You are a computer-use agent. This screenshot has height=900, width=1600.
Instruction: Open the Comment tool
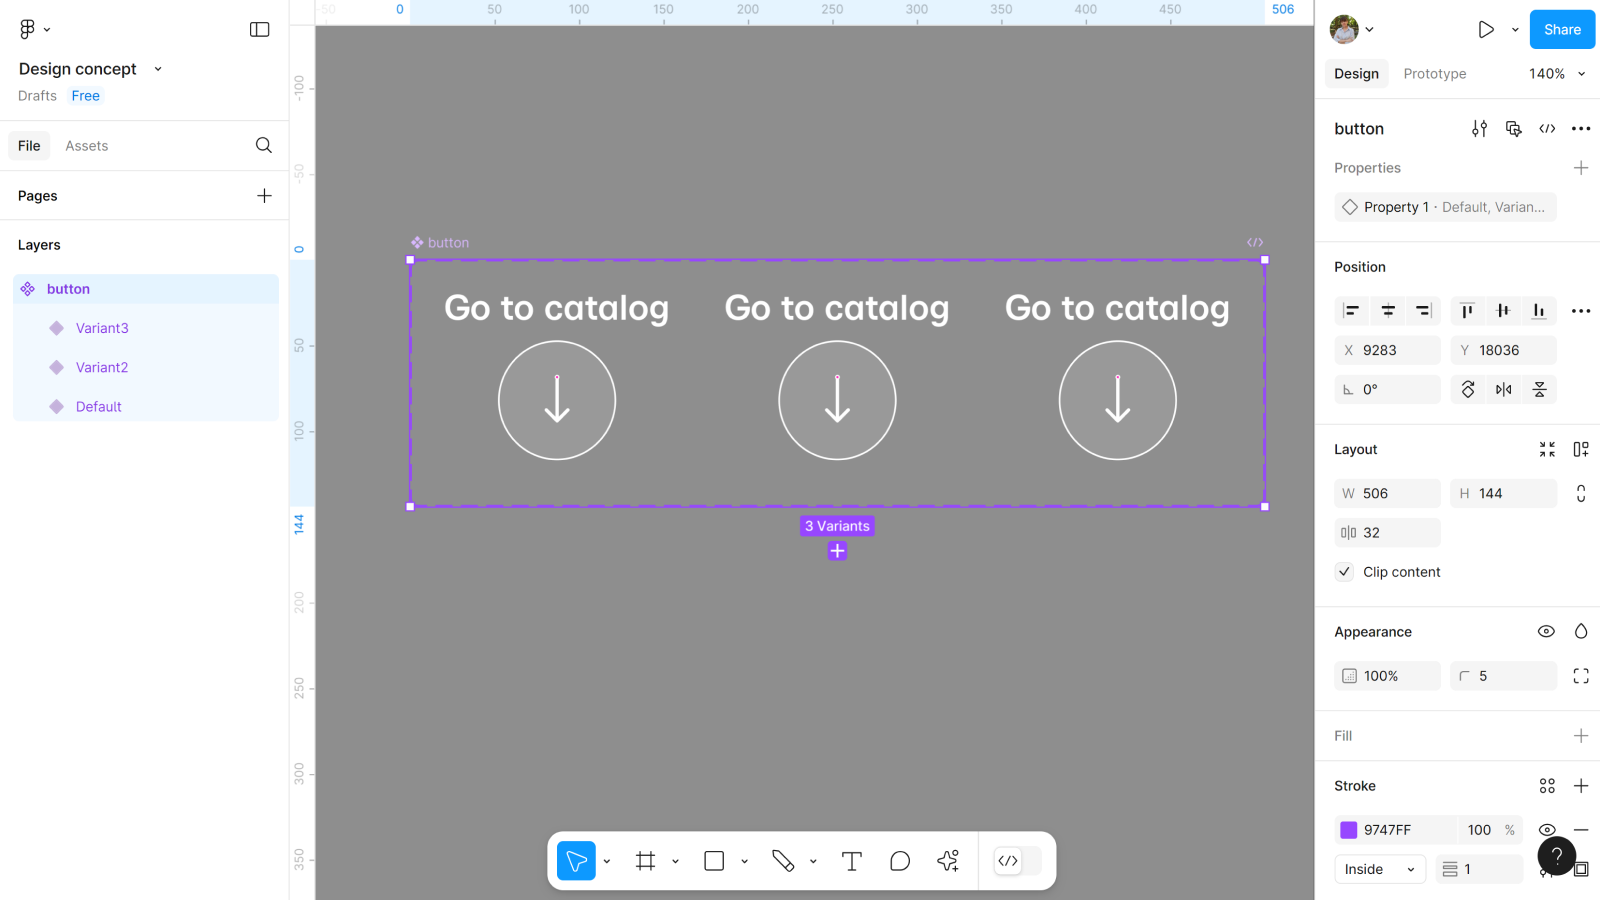(x=900, y=861)
